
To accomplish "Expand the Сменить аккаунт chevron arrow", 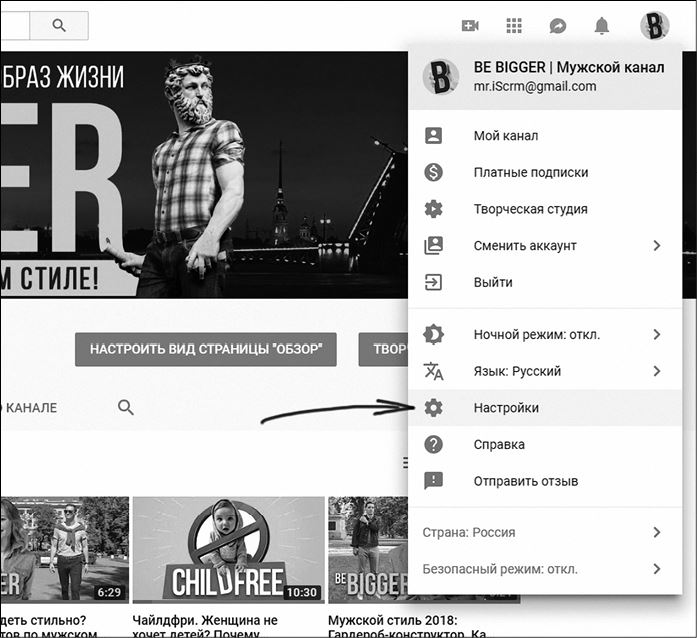I will [657, 245].
